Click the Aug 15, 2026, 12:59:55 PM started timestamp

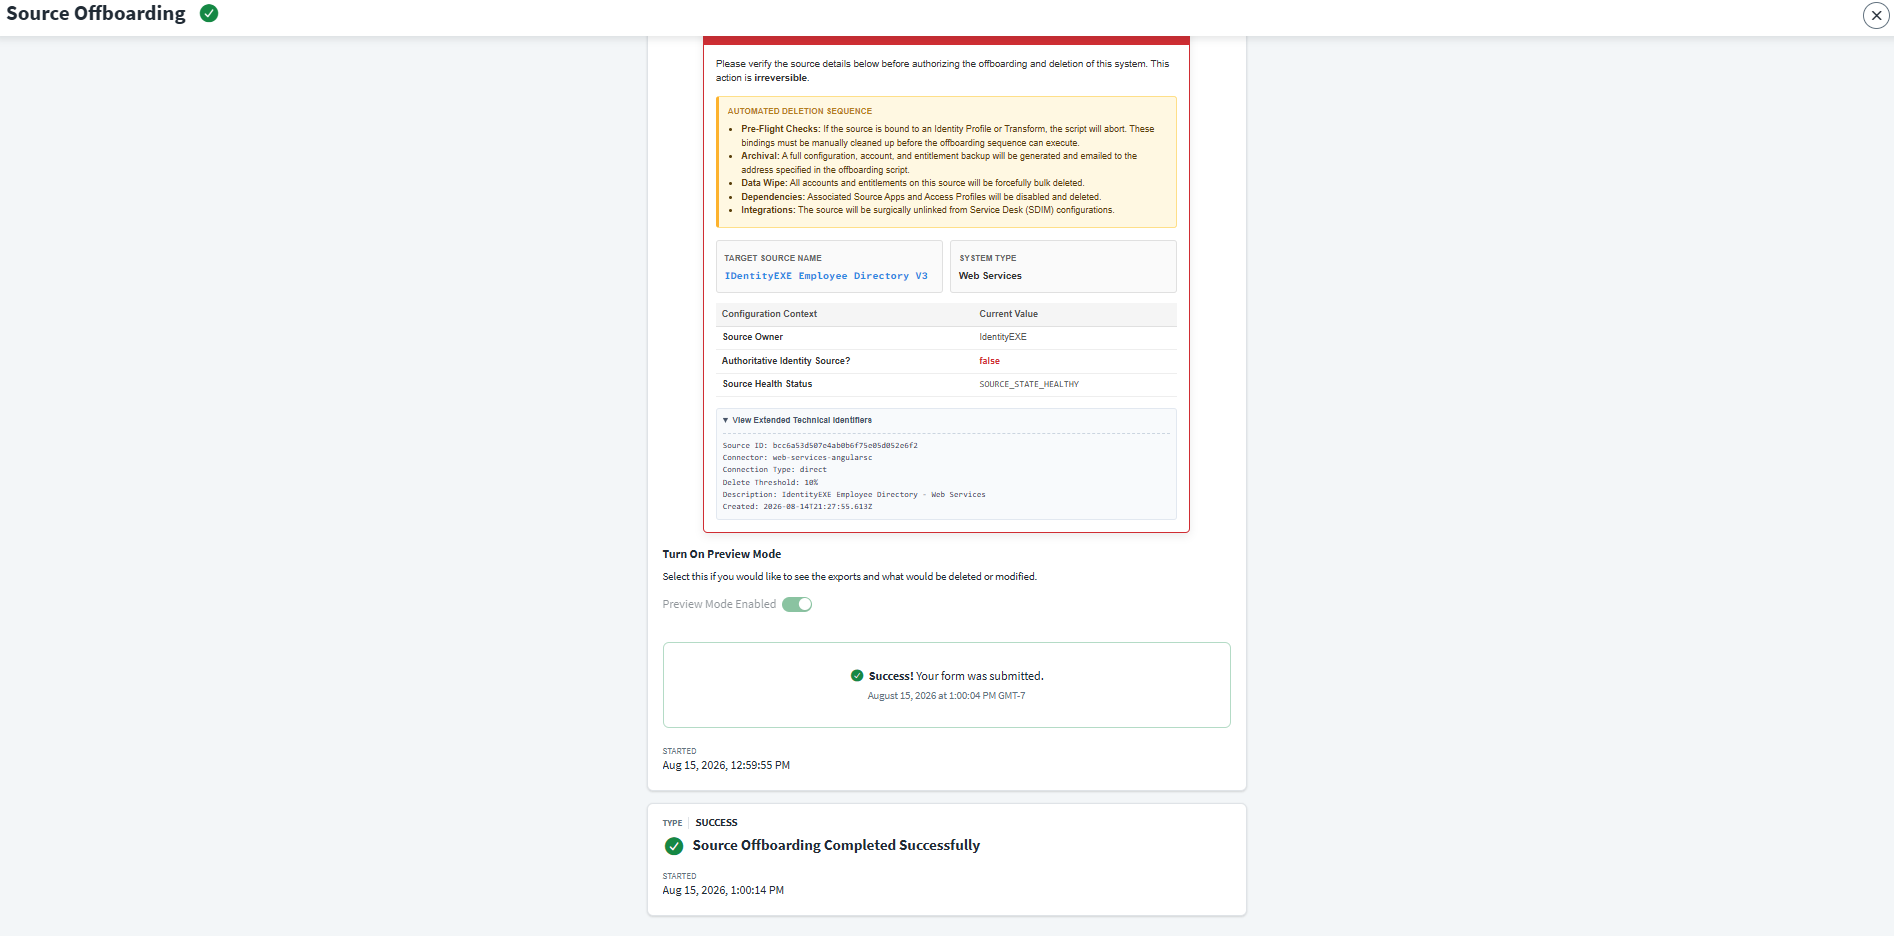(726, 765)
